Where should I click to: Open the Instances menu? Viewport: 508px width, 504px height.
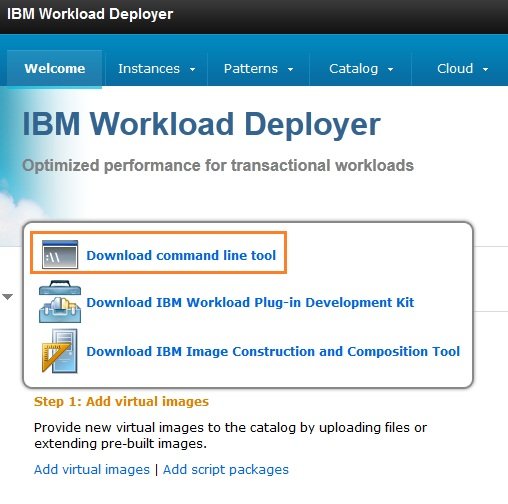[x=156, y=69]
